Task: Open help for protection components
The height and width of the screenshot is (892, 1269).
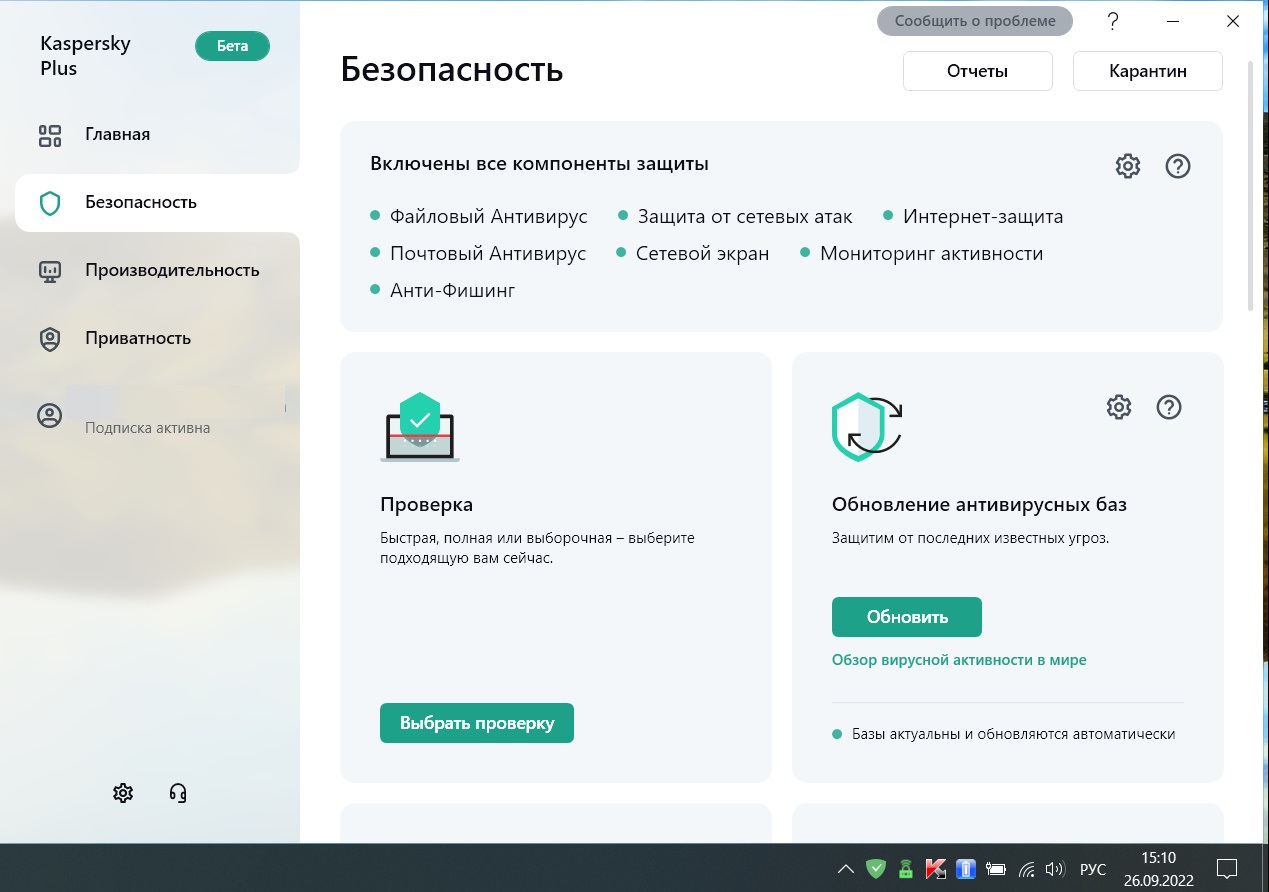Action: pos(1178,166)
